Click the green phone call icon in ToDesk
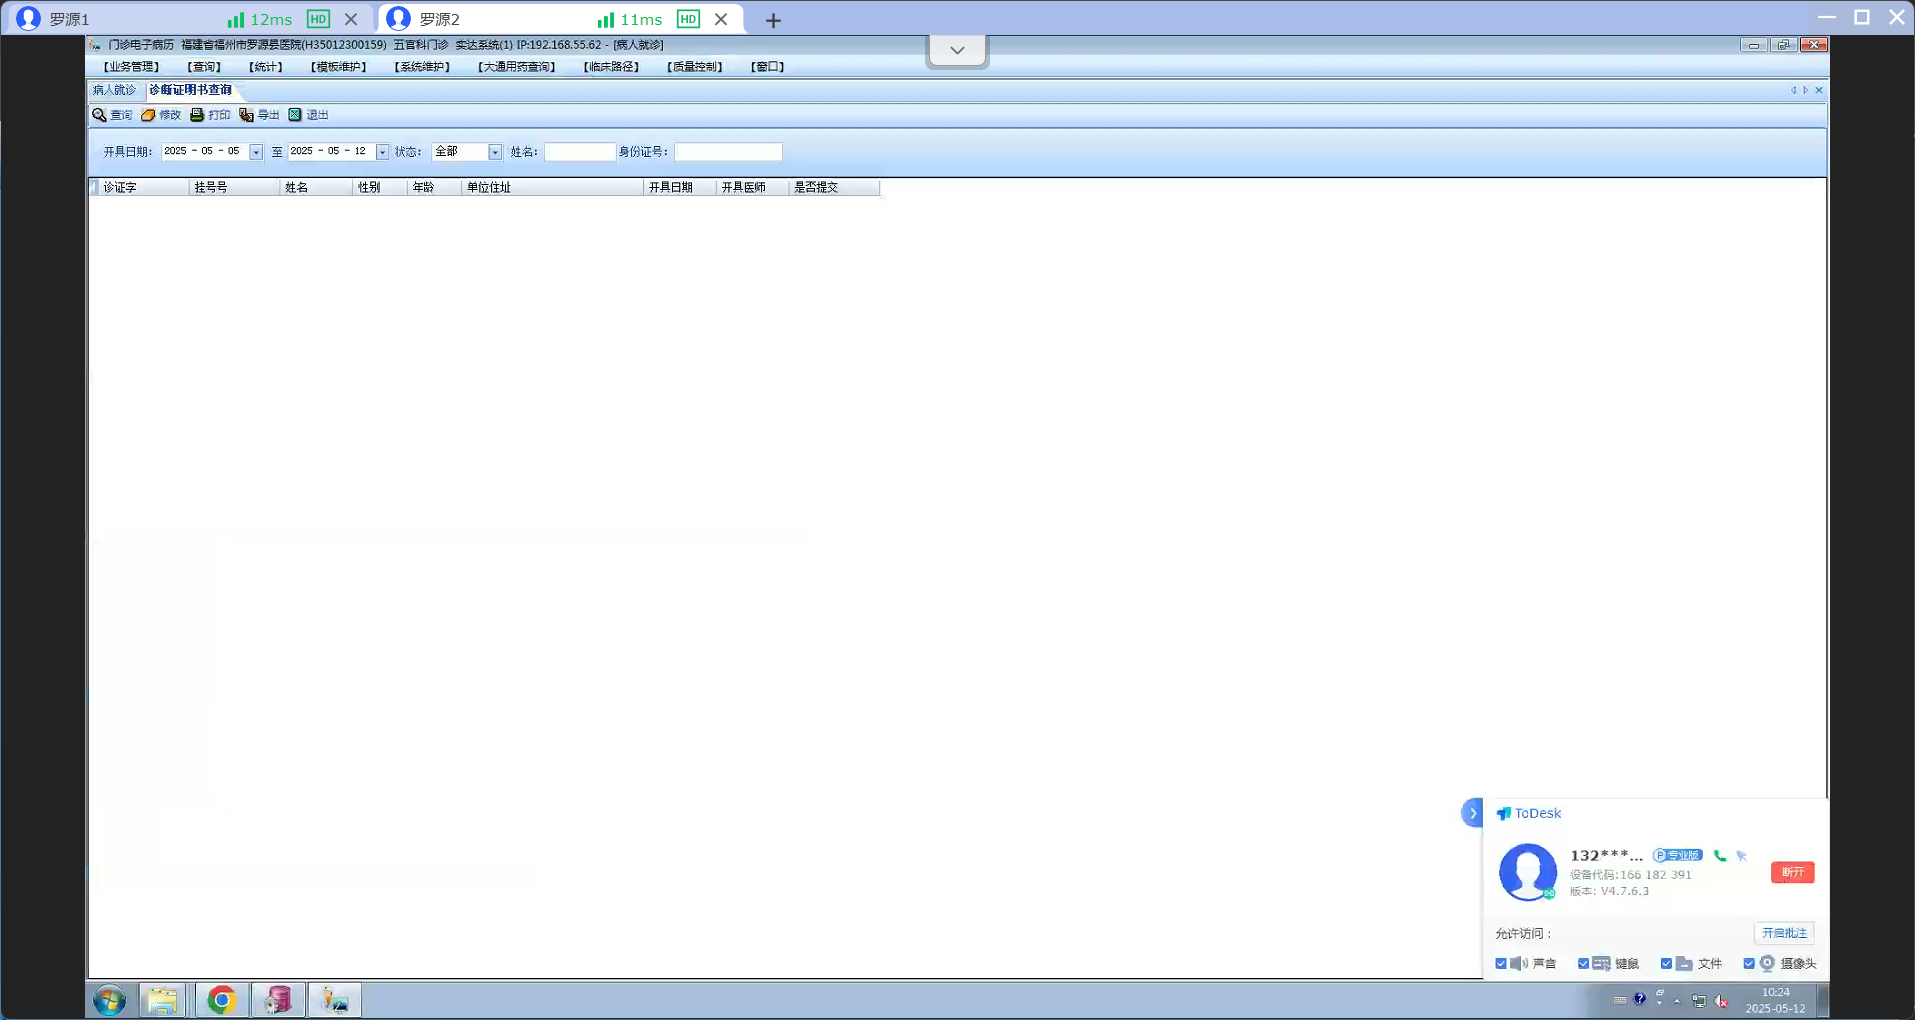The image size is (1915, 1020). click(x=1720, y=856)
